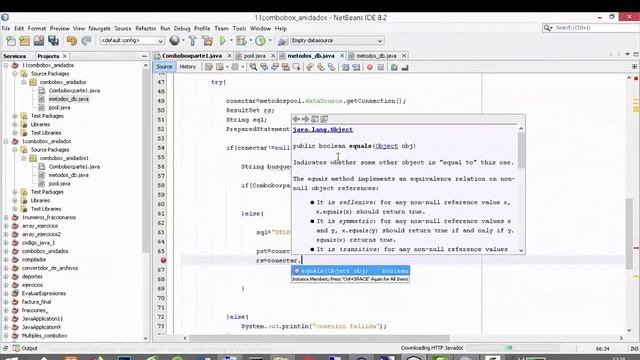Image resolution: width=640 pixels, height=360 pixels.
Task: Click the Build Project hammer icon
Action: pyautogui.click(x=193, y=40)
